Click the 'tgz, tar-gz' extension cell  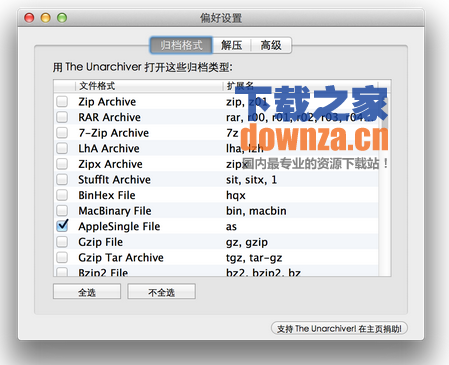254,258
